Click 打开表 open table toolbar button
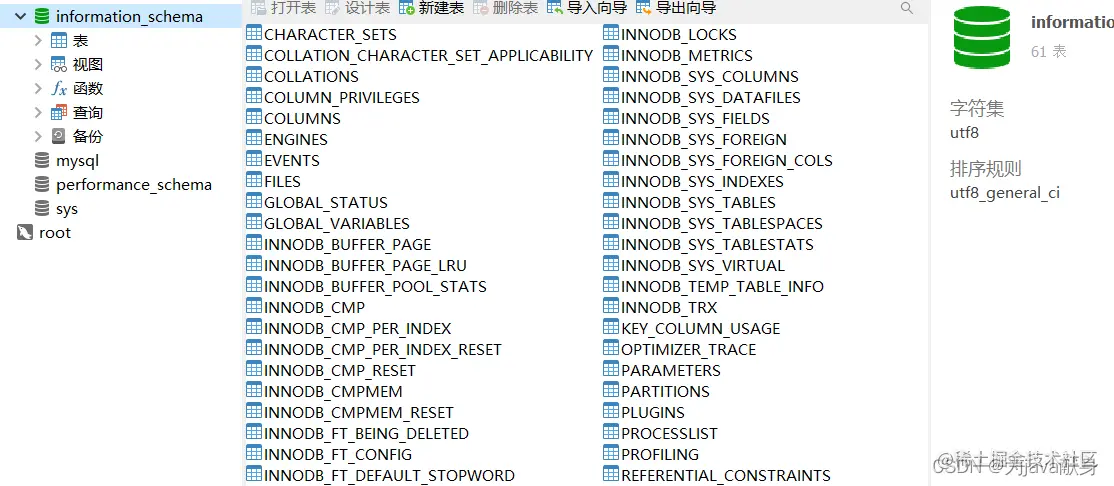Screen dimensions: 1114x486 tap(283, 8)
